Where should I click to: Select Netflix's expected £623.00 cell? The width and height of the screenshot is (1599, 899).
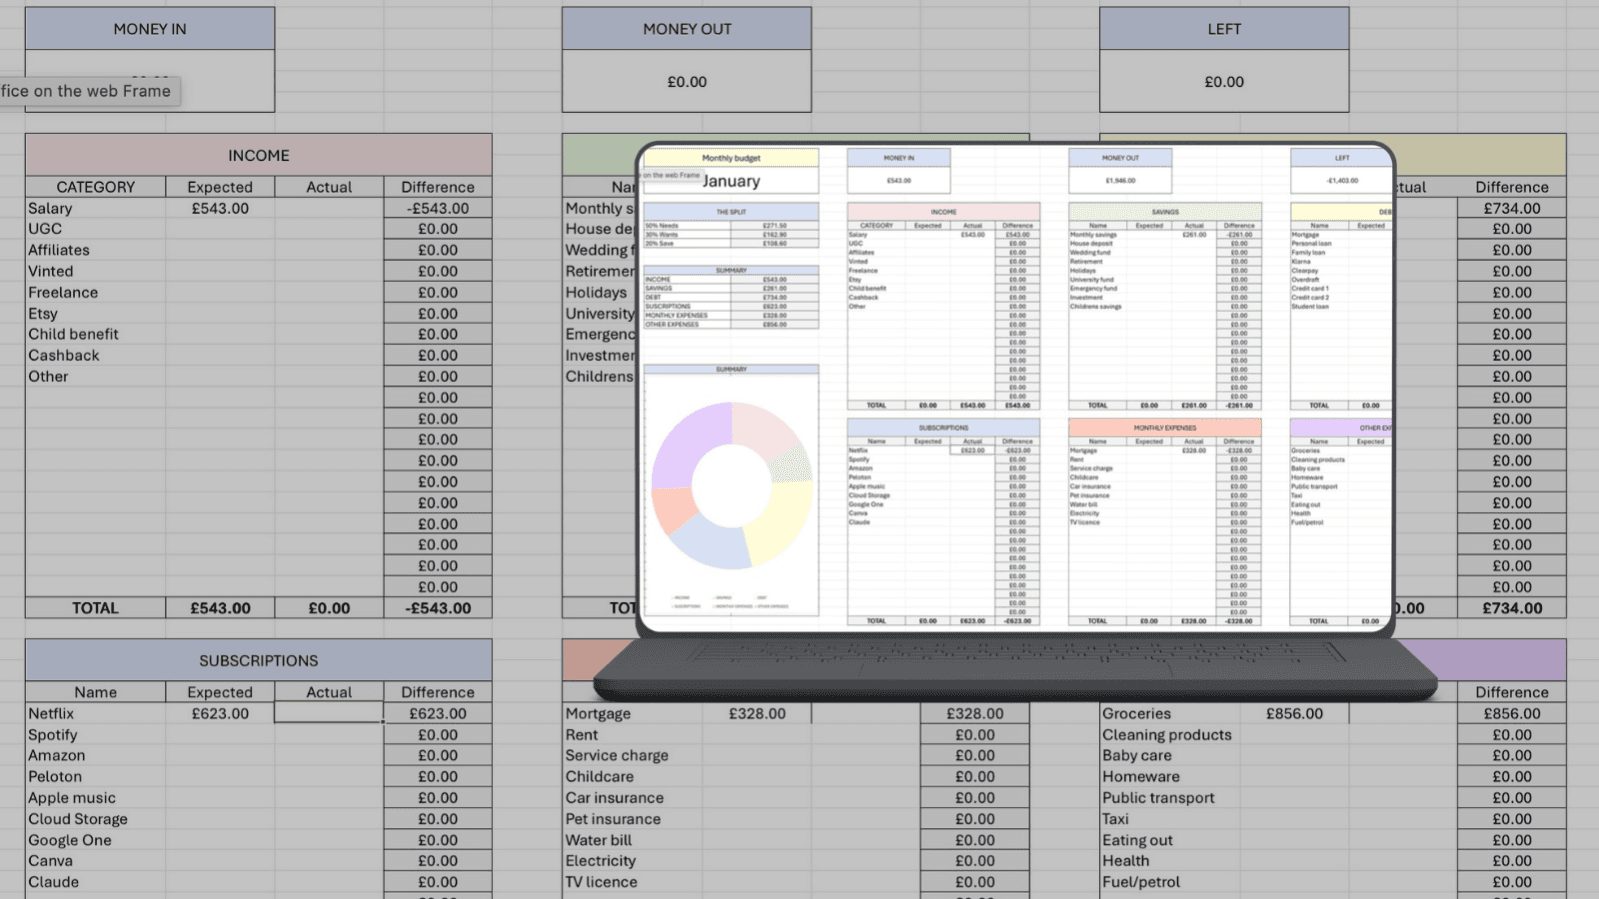[220, 713]
